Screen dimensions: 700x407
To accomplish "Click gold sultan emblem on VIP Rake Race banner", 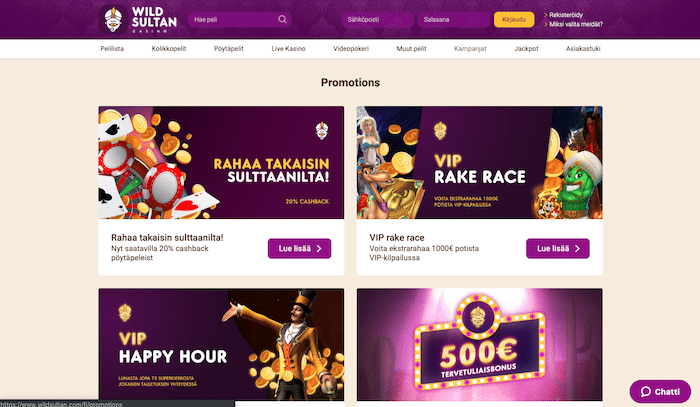I will (x=440, y=130).
